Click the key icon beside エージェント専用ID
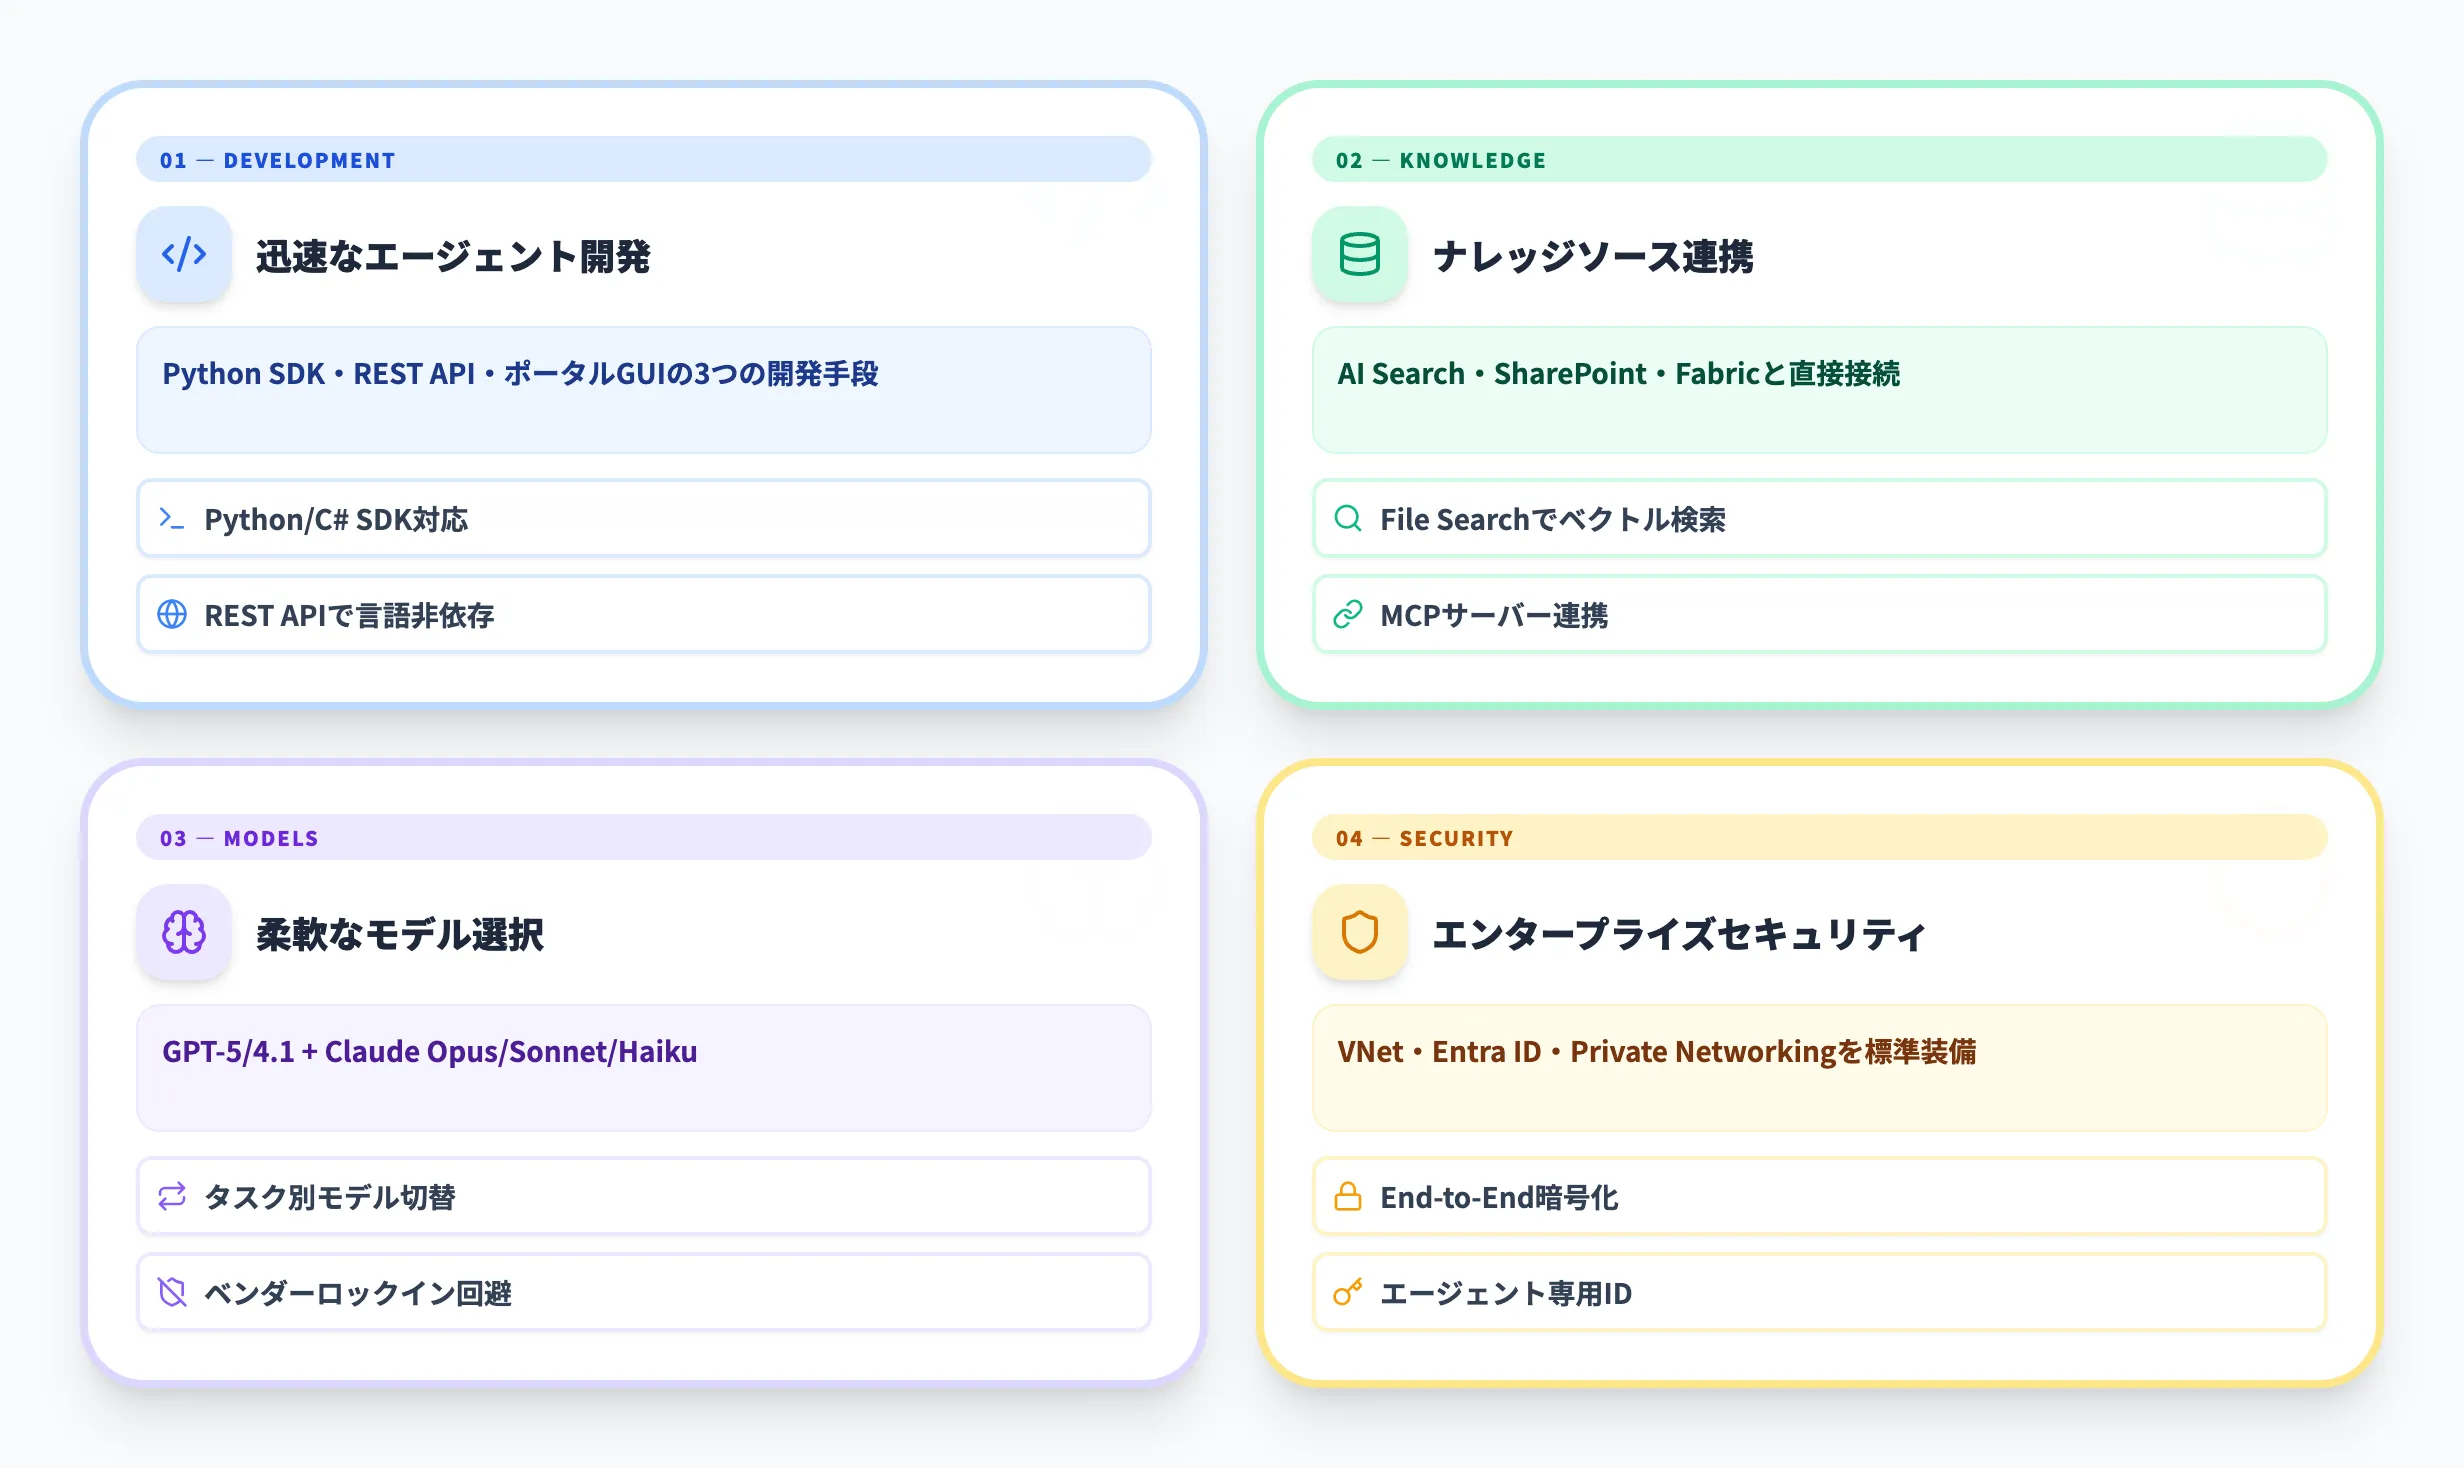 point(1347,1292)
